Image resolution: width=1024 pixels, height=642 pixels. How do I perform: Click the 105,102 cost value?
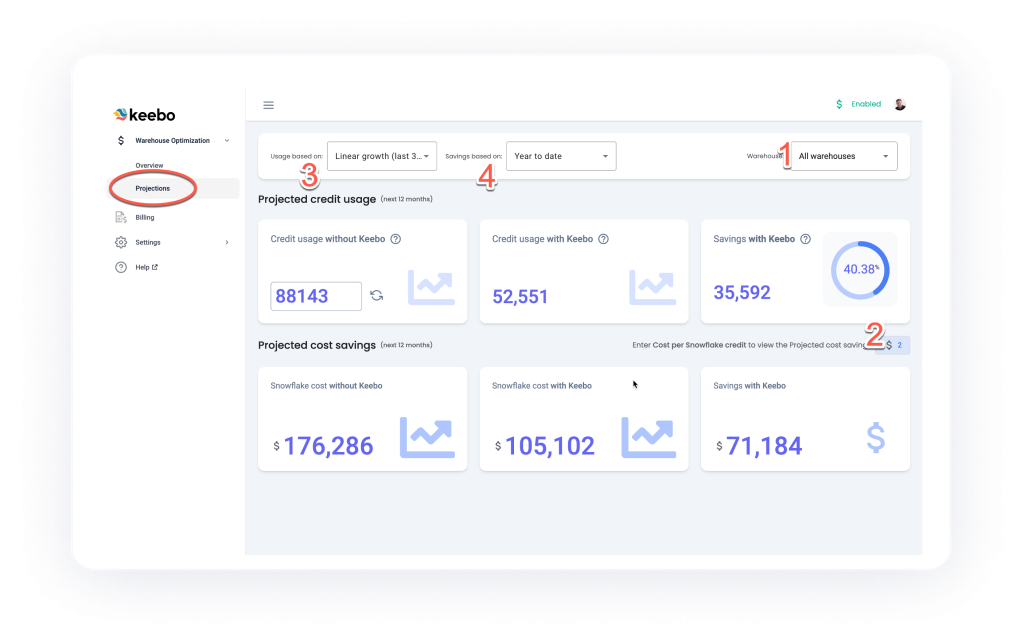tap(550, 446)
